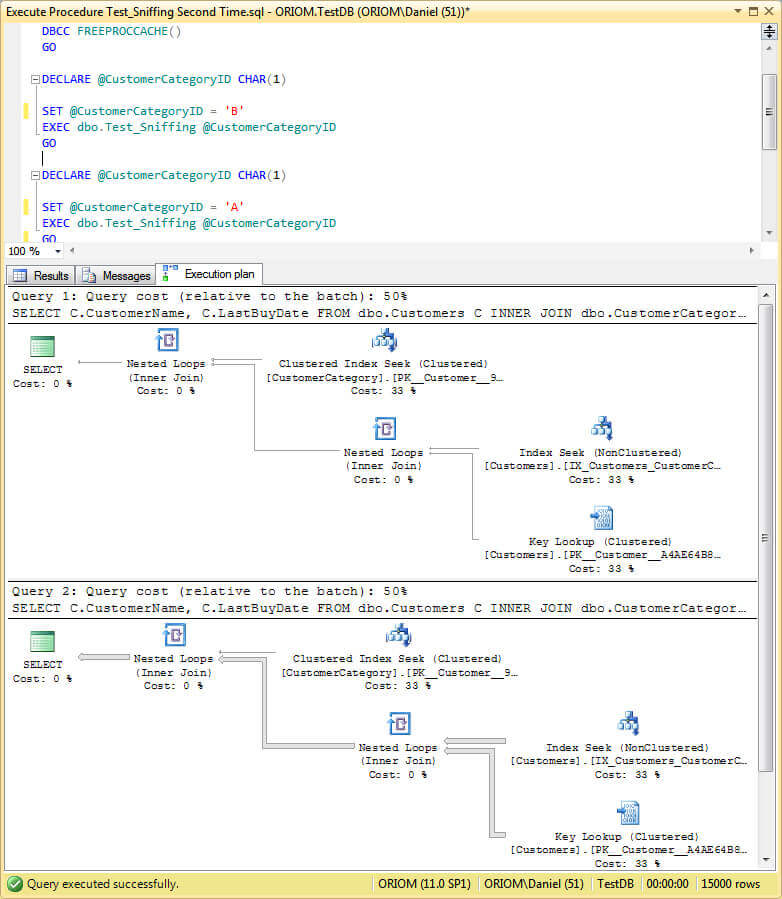Image resolution: width=782 pixels, height=899 pixels.
Task: Click the green check status icon
Action: pyautogui.click(x=15, y=884)
